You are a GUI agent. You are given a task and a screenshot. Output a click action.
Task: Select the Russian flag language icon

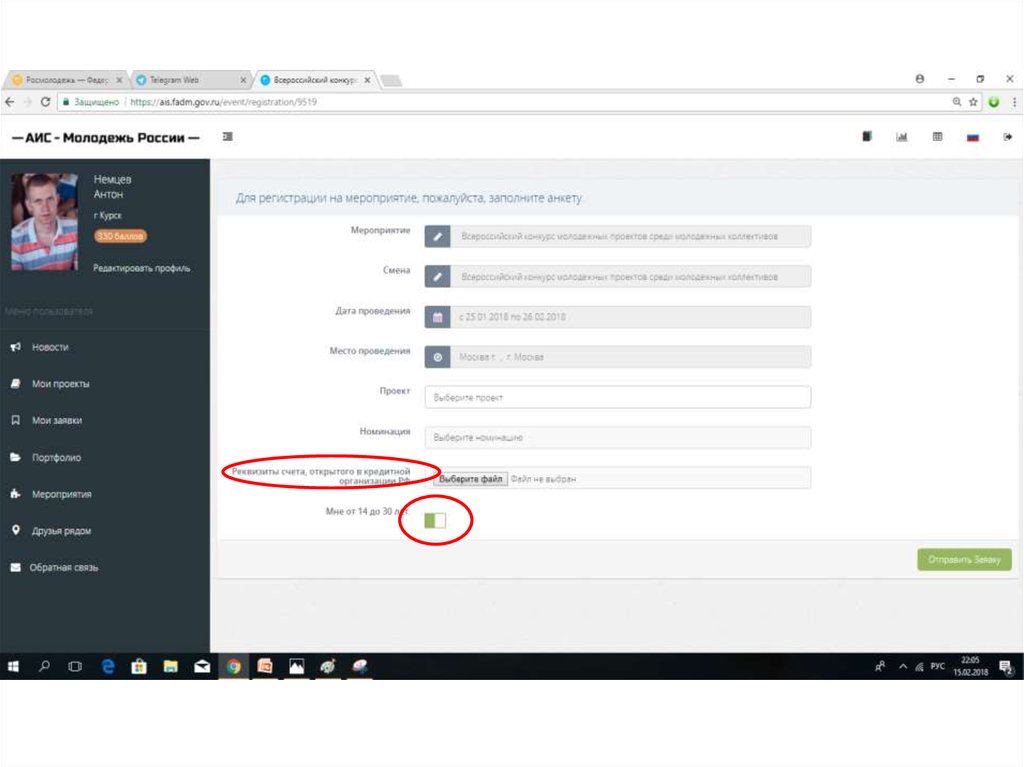[x=972, y=138]
